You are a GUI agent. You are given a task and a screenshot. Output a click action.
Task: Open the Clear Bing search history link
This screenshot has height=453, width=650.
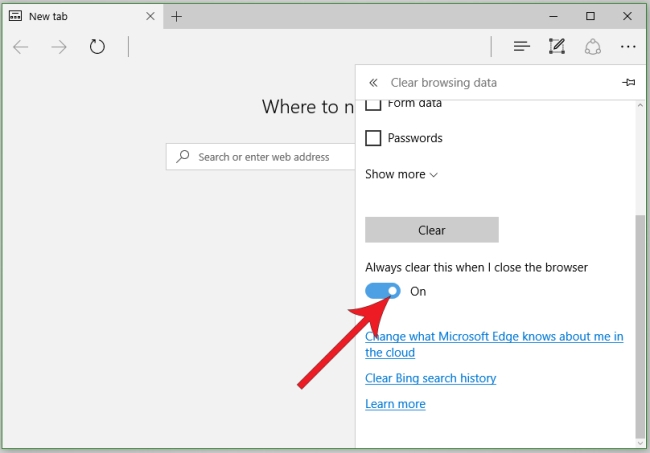point(430,378)
